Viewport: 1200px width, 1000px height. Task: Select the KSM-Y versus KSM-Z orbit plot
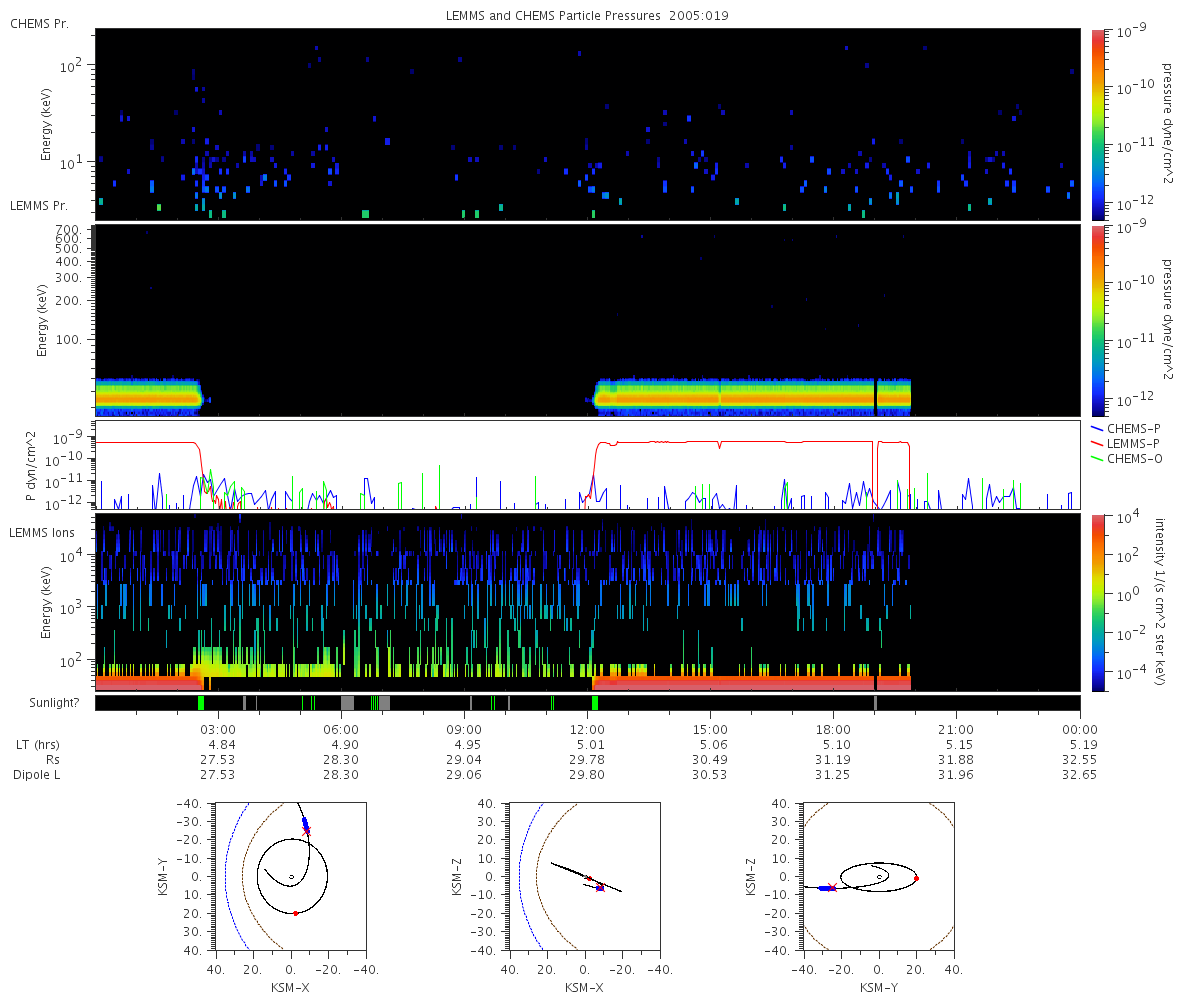[878, 876]
